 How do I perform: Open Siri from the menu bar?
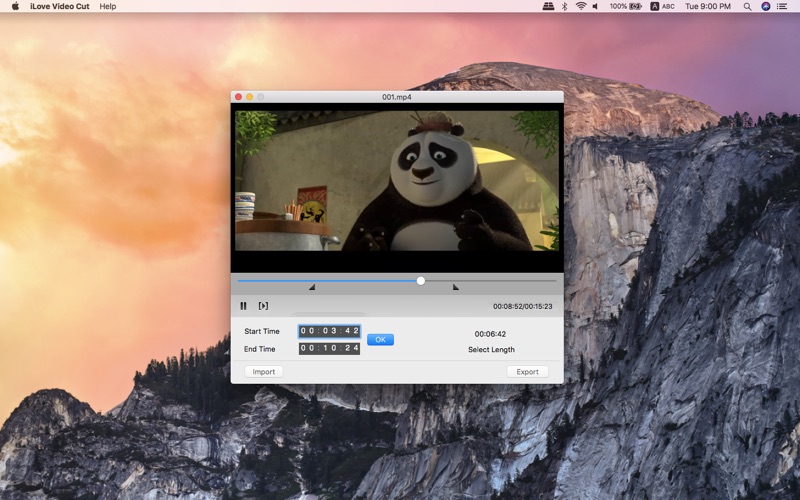click(x=765, y=6)
